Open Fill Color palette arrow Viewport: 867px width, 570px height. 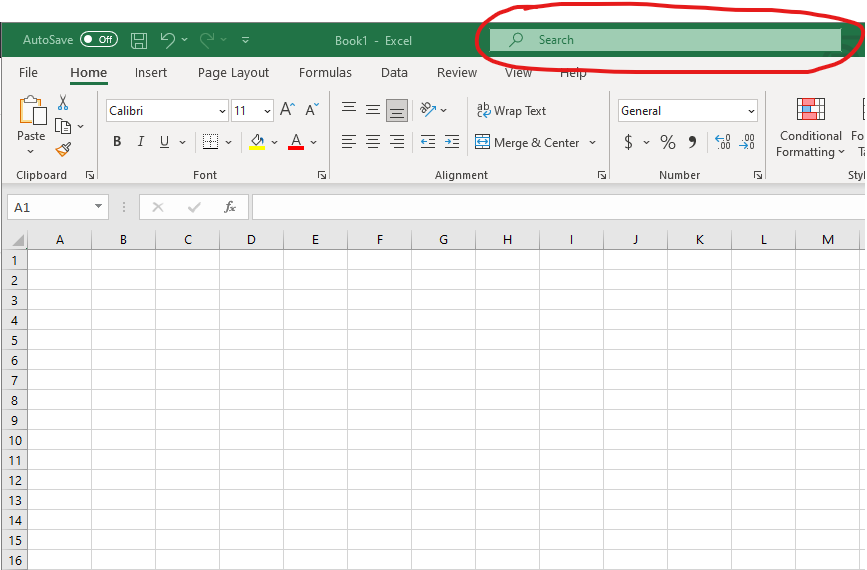pos(274,142)
